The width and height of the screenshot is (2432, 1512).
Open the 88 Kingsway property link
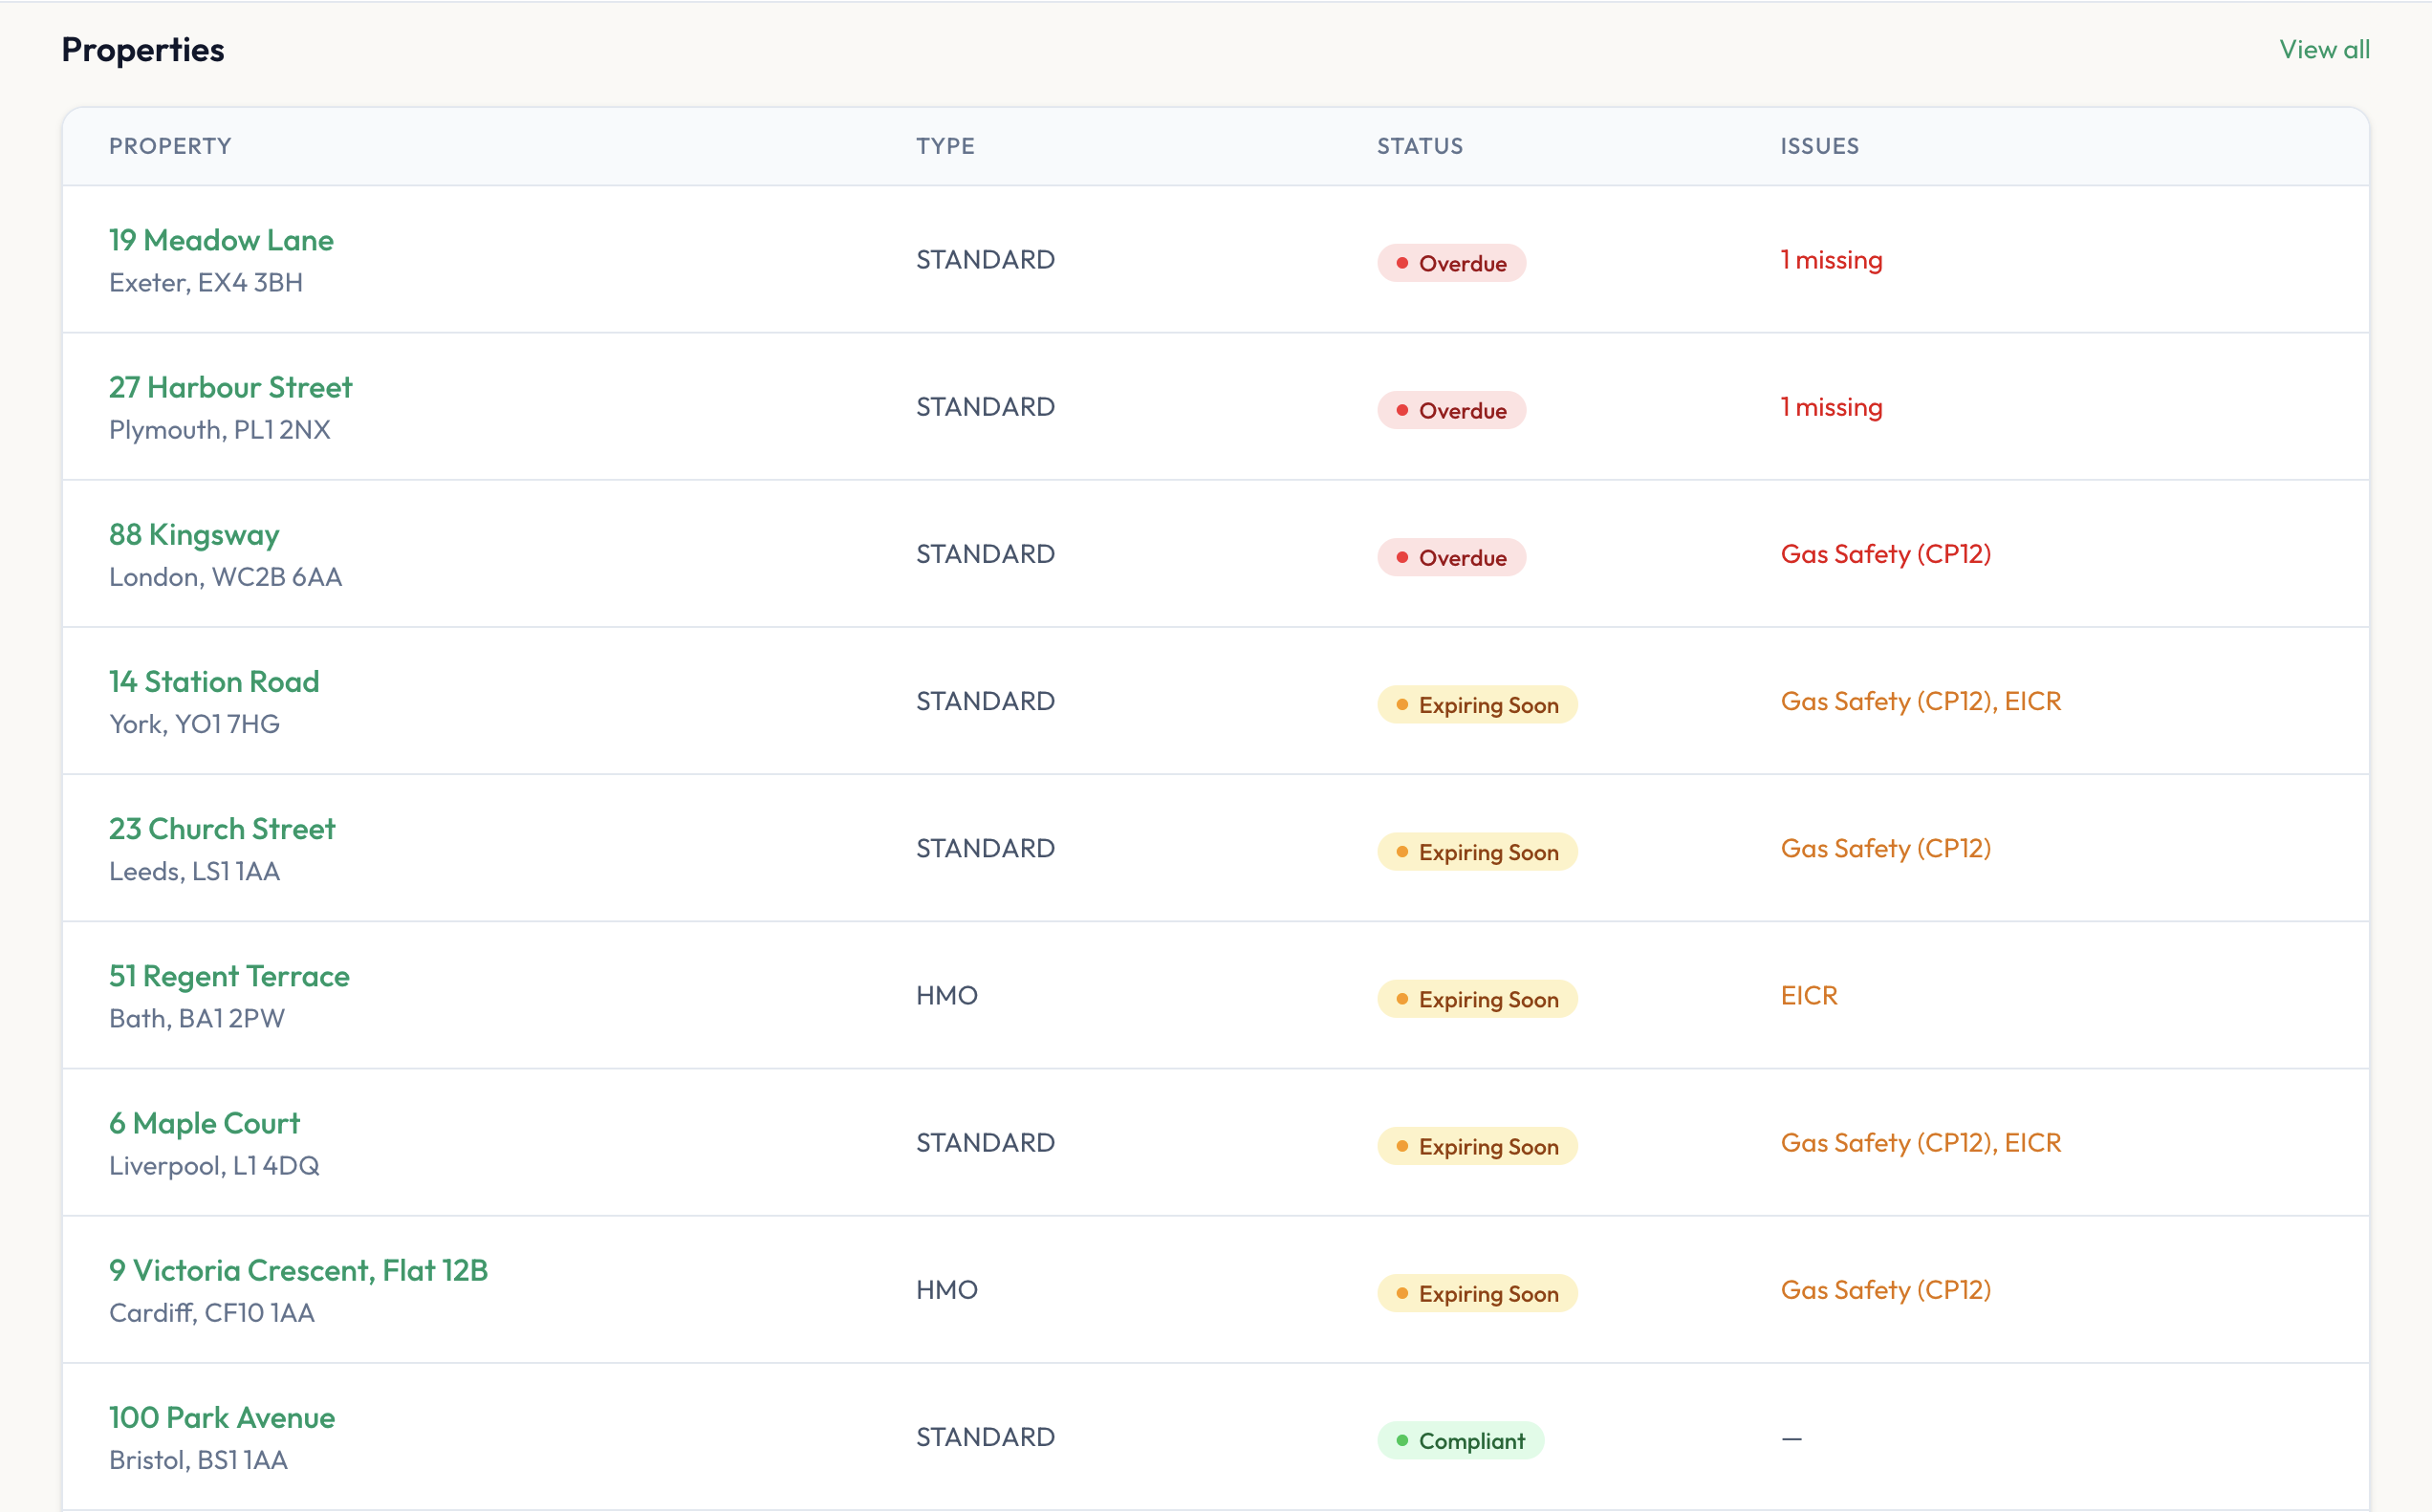194,534
